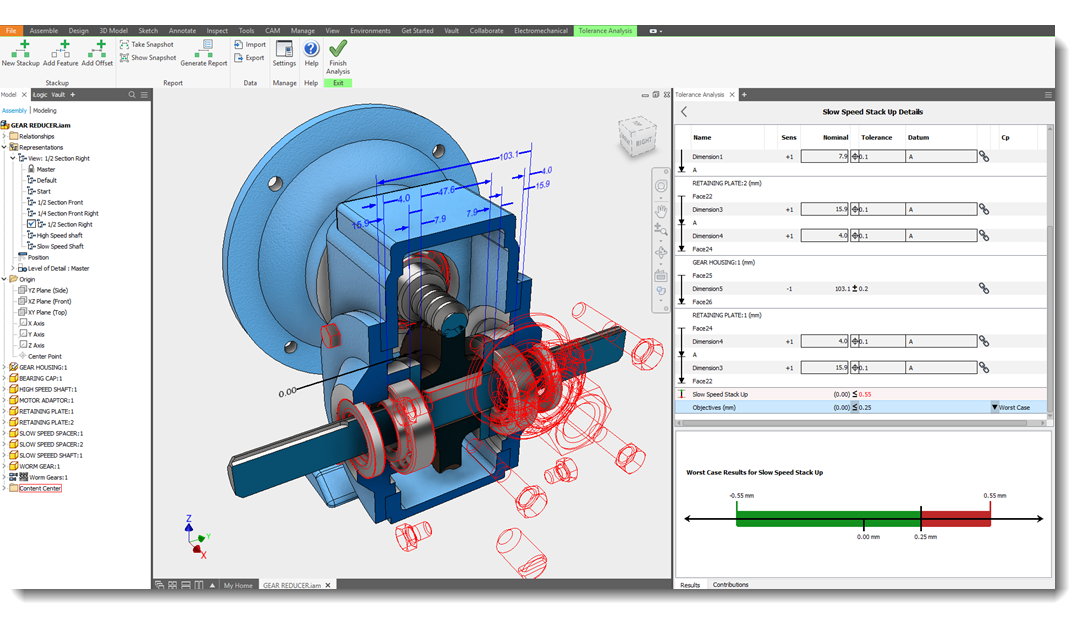Viewport: 1080px width, 618px height.
Task: Select the Tolerance Analysis ribbon tab
Action: coord(605,30)
